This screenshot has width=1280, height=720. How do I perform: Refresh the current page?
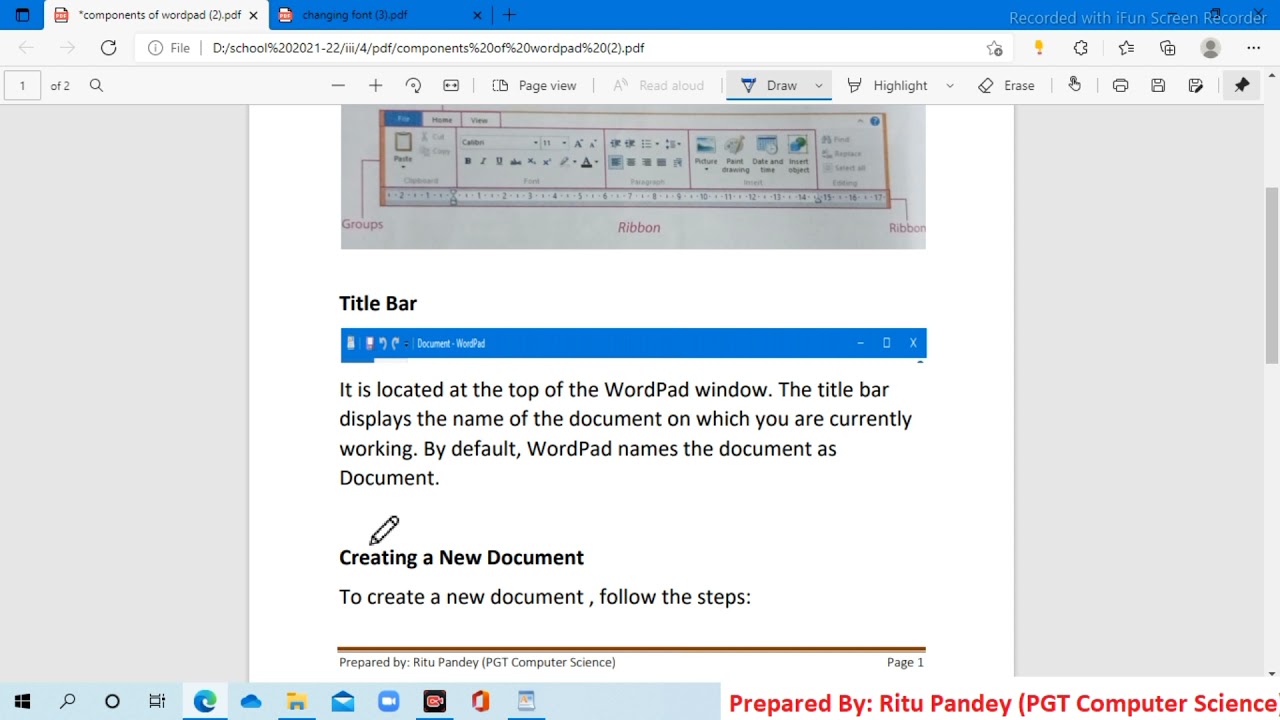tap(109, 47)
